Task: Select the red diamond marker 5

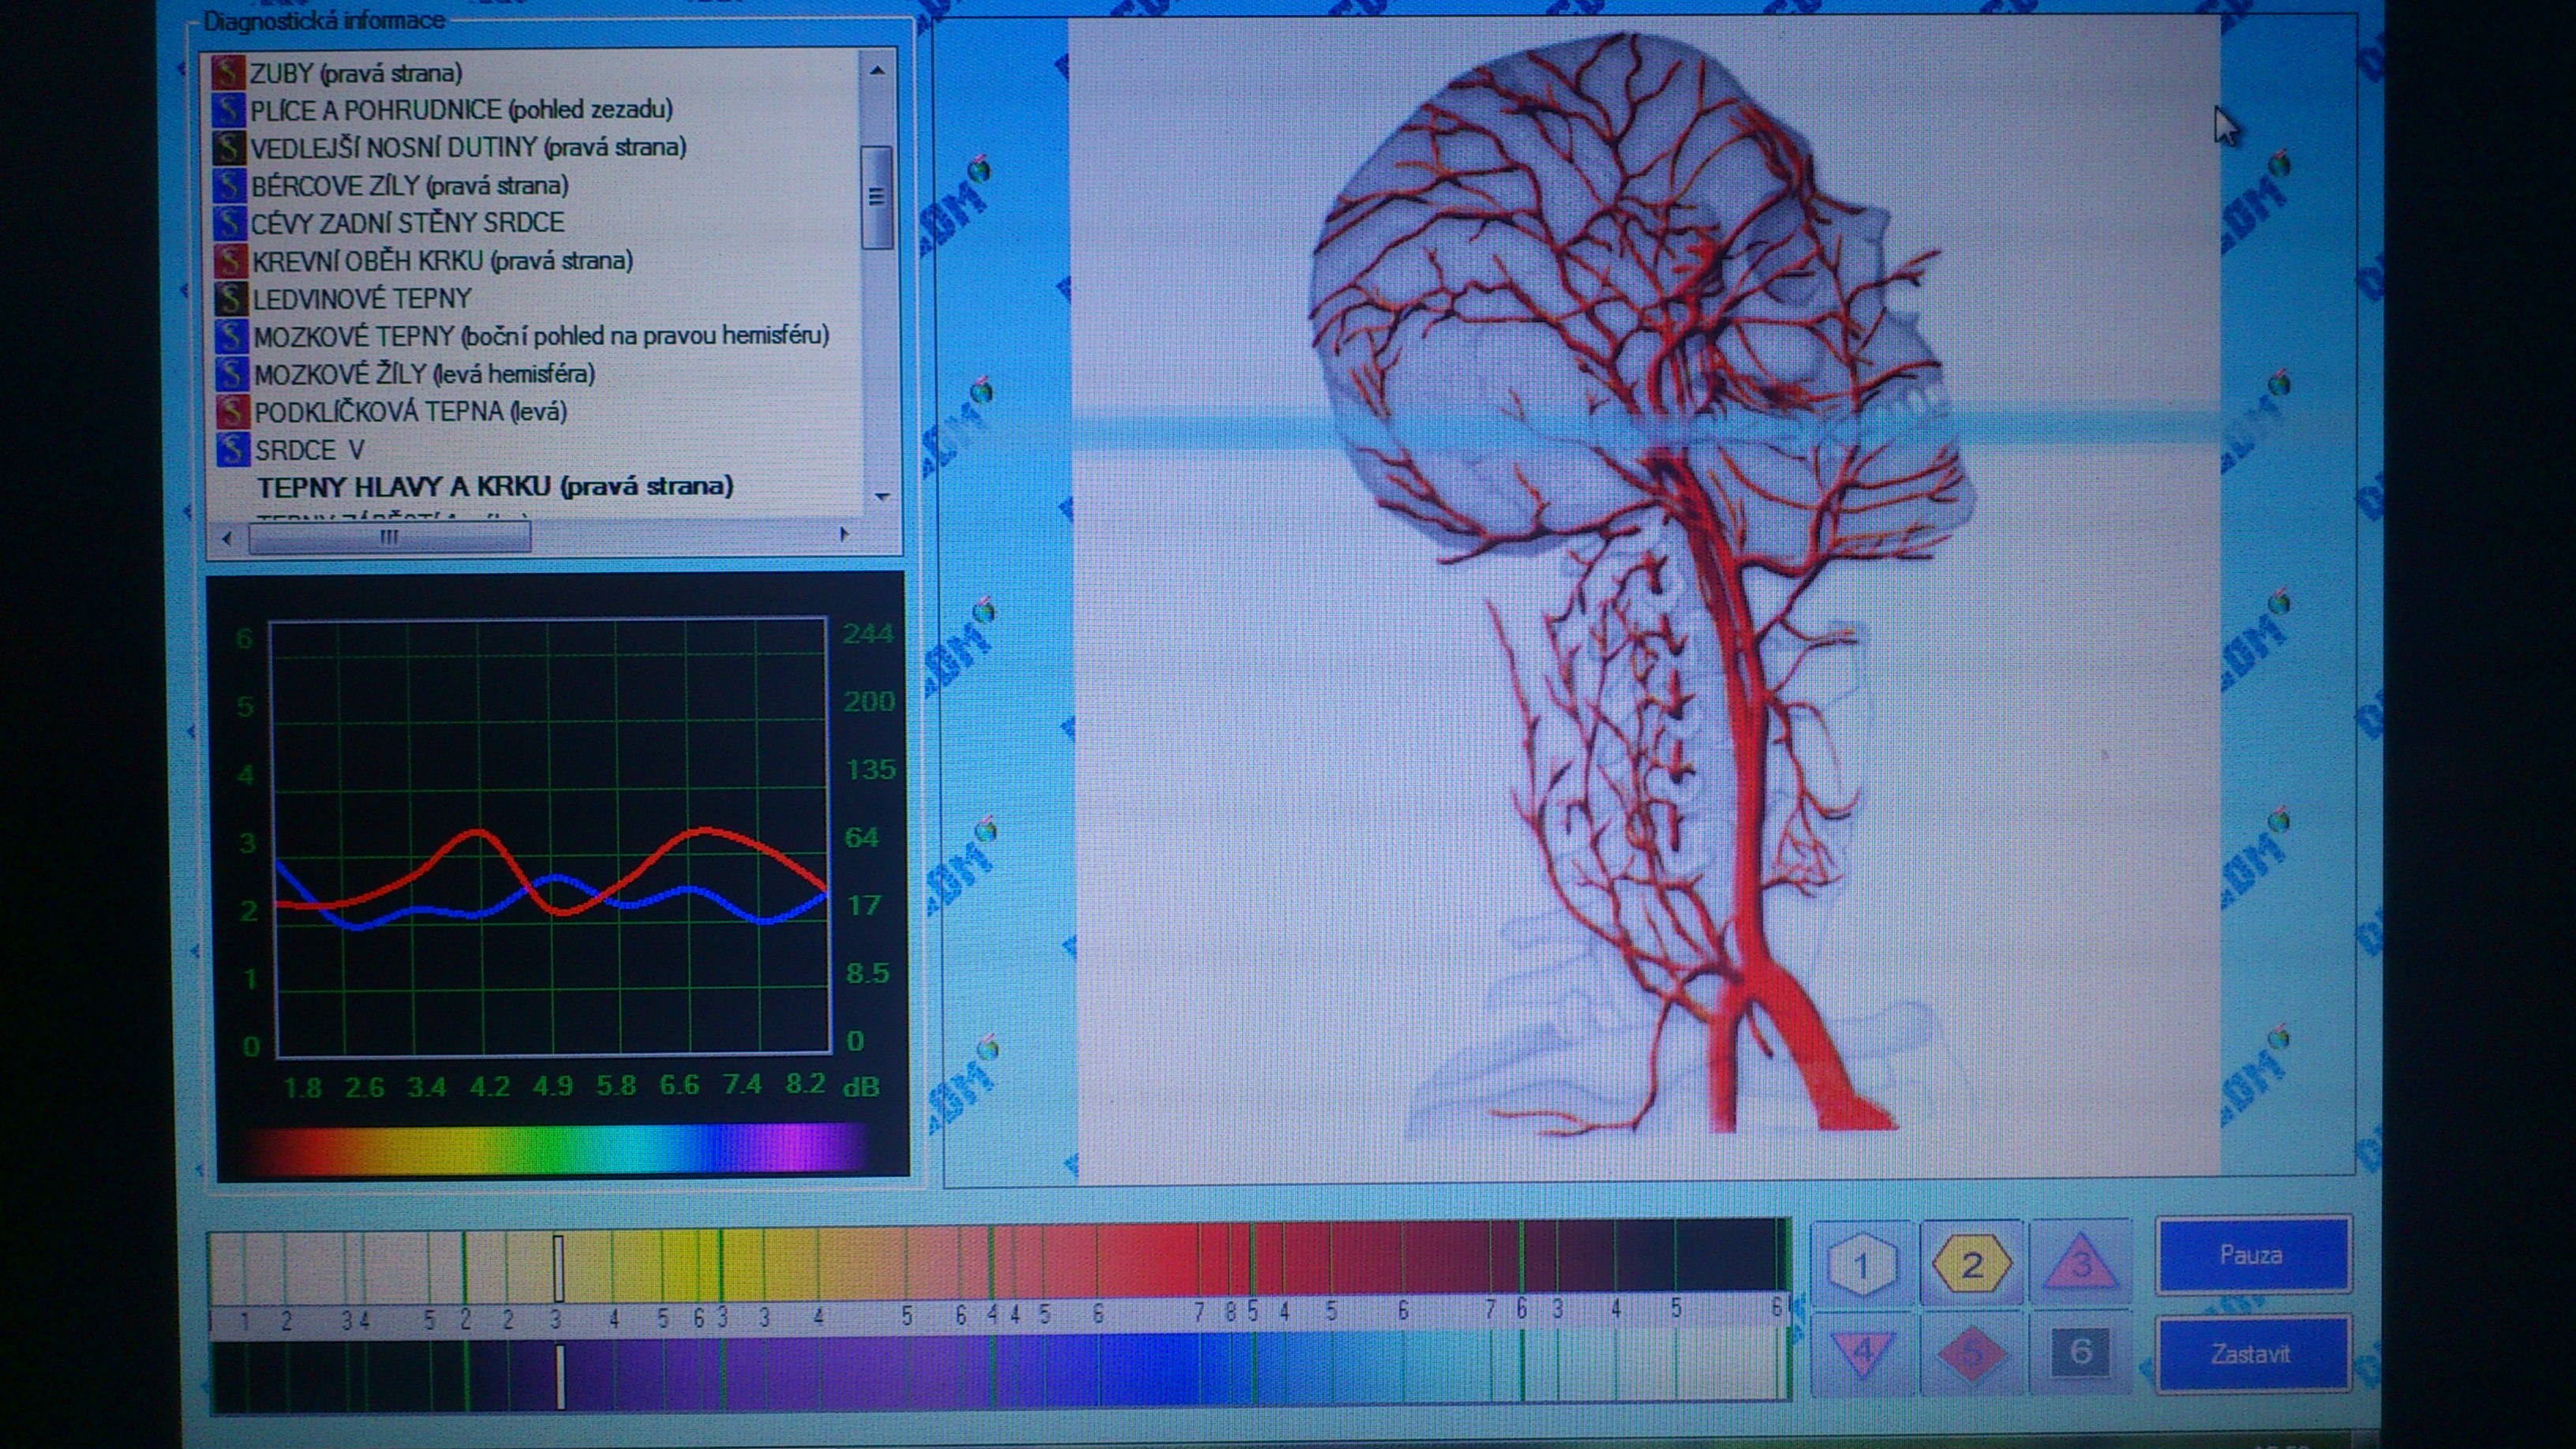Action: point(1972,1352)
